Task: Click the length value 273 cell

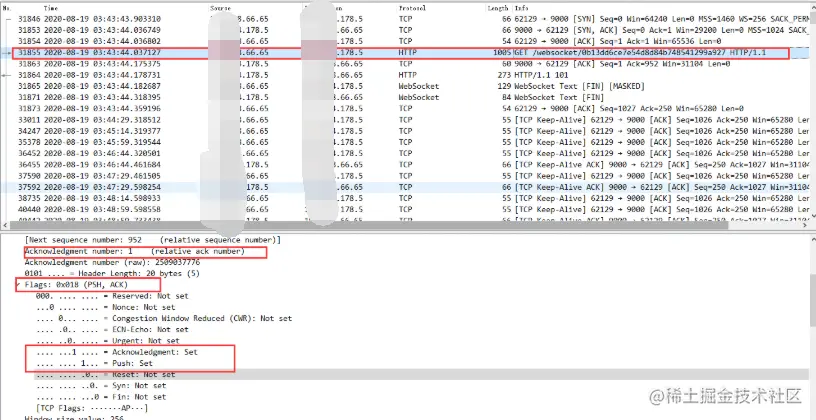Action: (504, 75)
